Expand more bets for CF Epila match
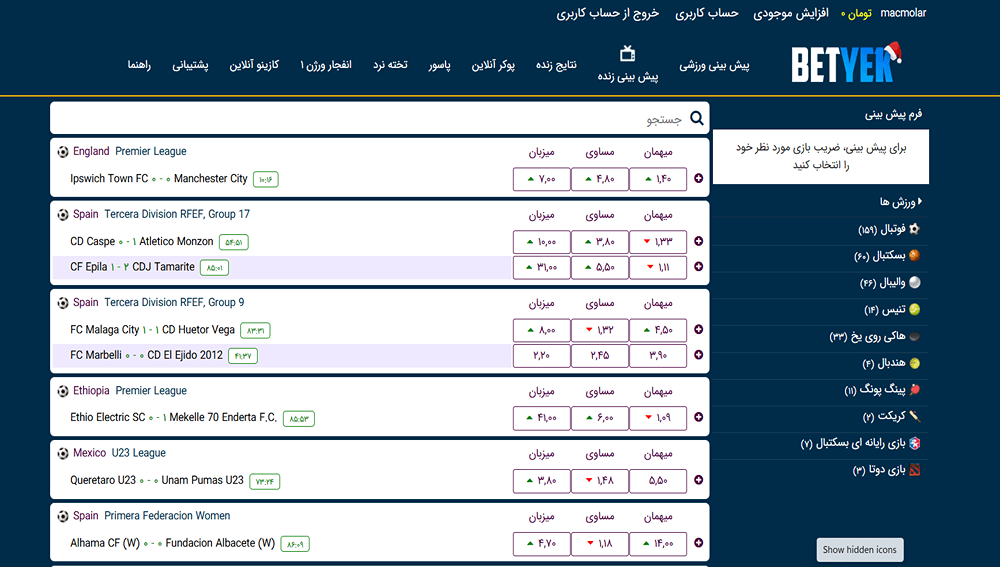Screen dimensions: 1000x567 click(698, 267)
